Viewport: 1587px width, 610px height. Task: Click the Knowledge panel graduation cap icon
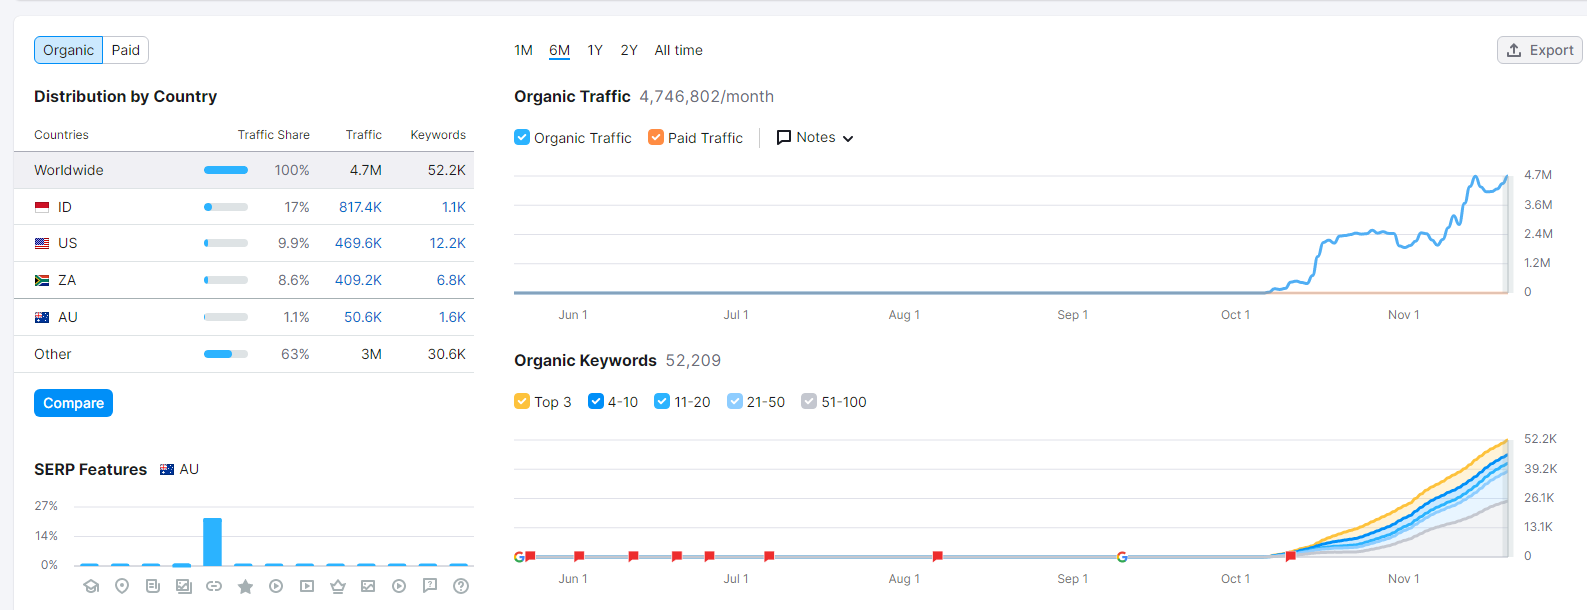pos(91,586)
